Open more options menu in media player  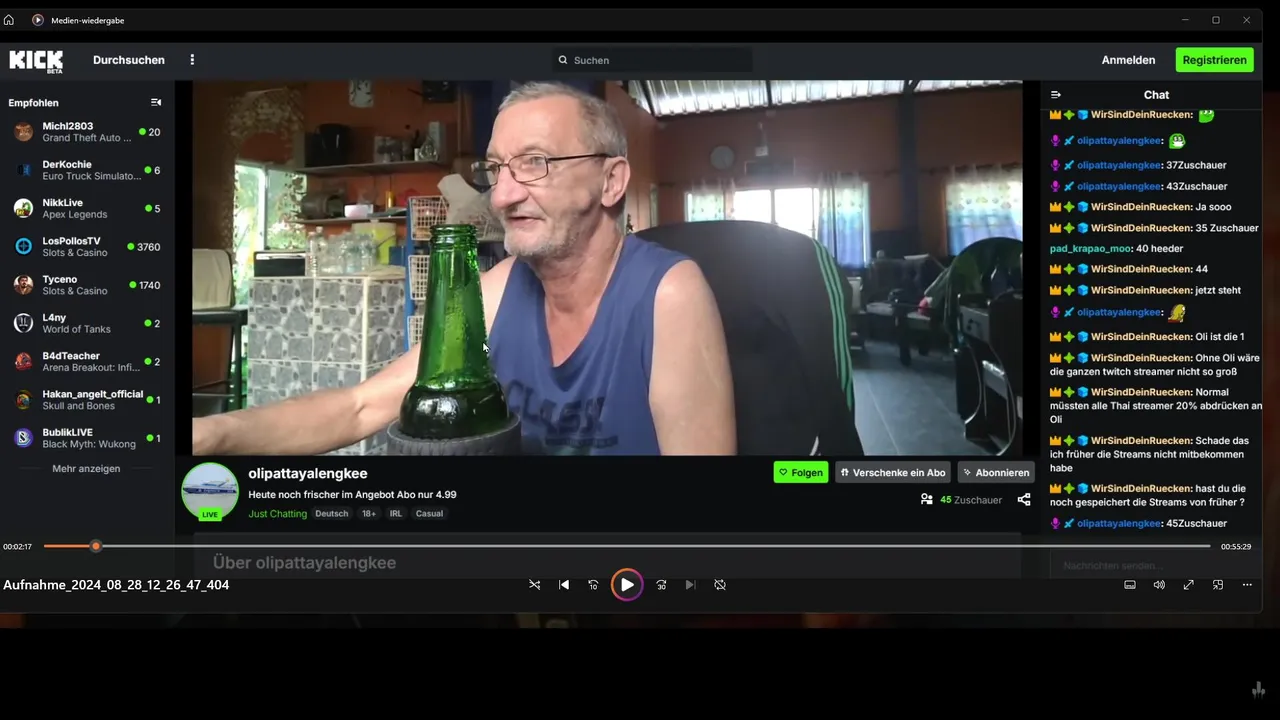point(1247,585)
